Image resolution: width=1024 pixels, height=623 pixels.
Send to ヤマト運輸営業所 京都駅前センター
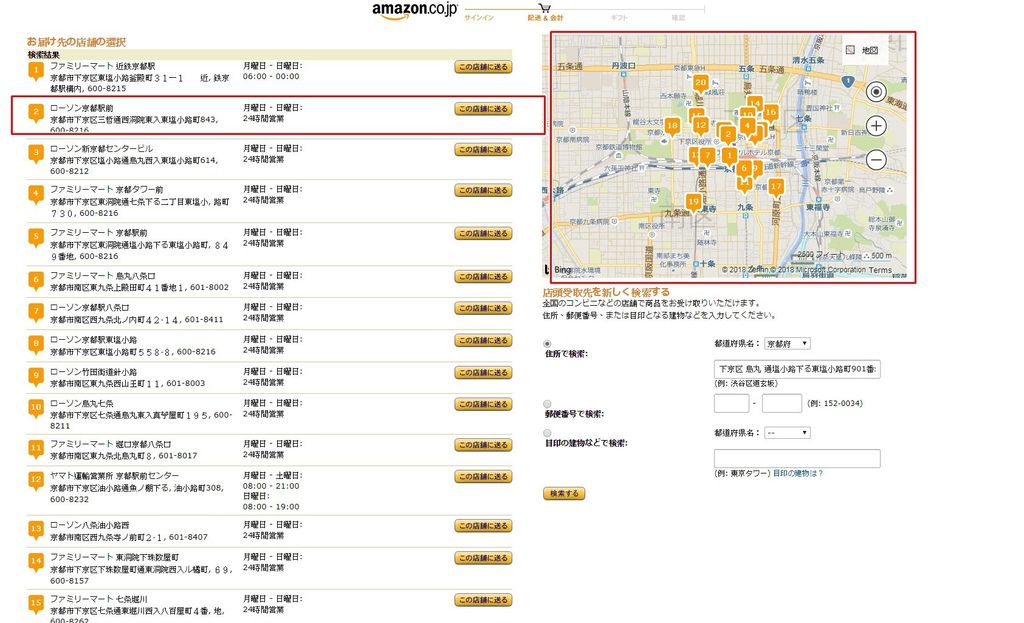coord(483,477)
